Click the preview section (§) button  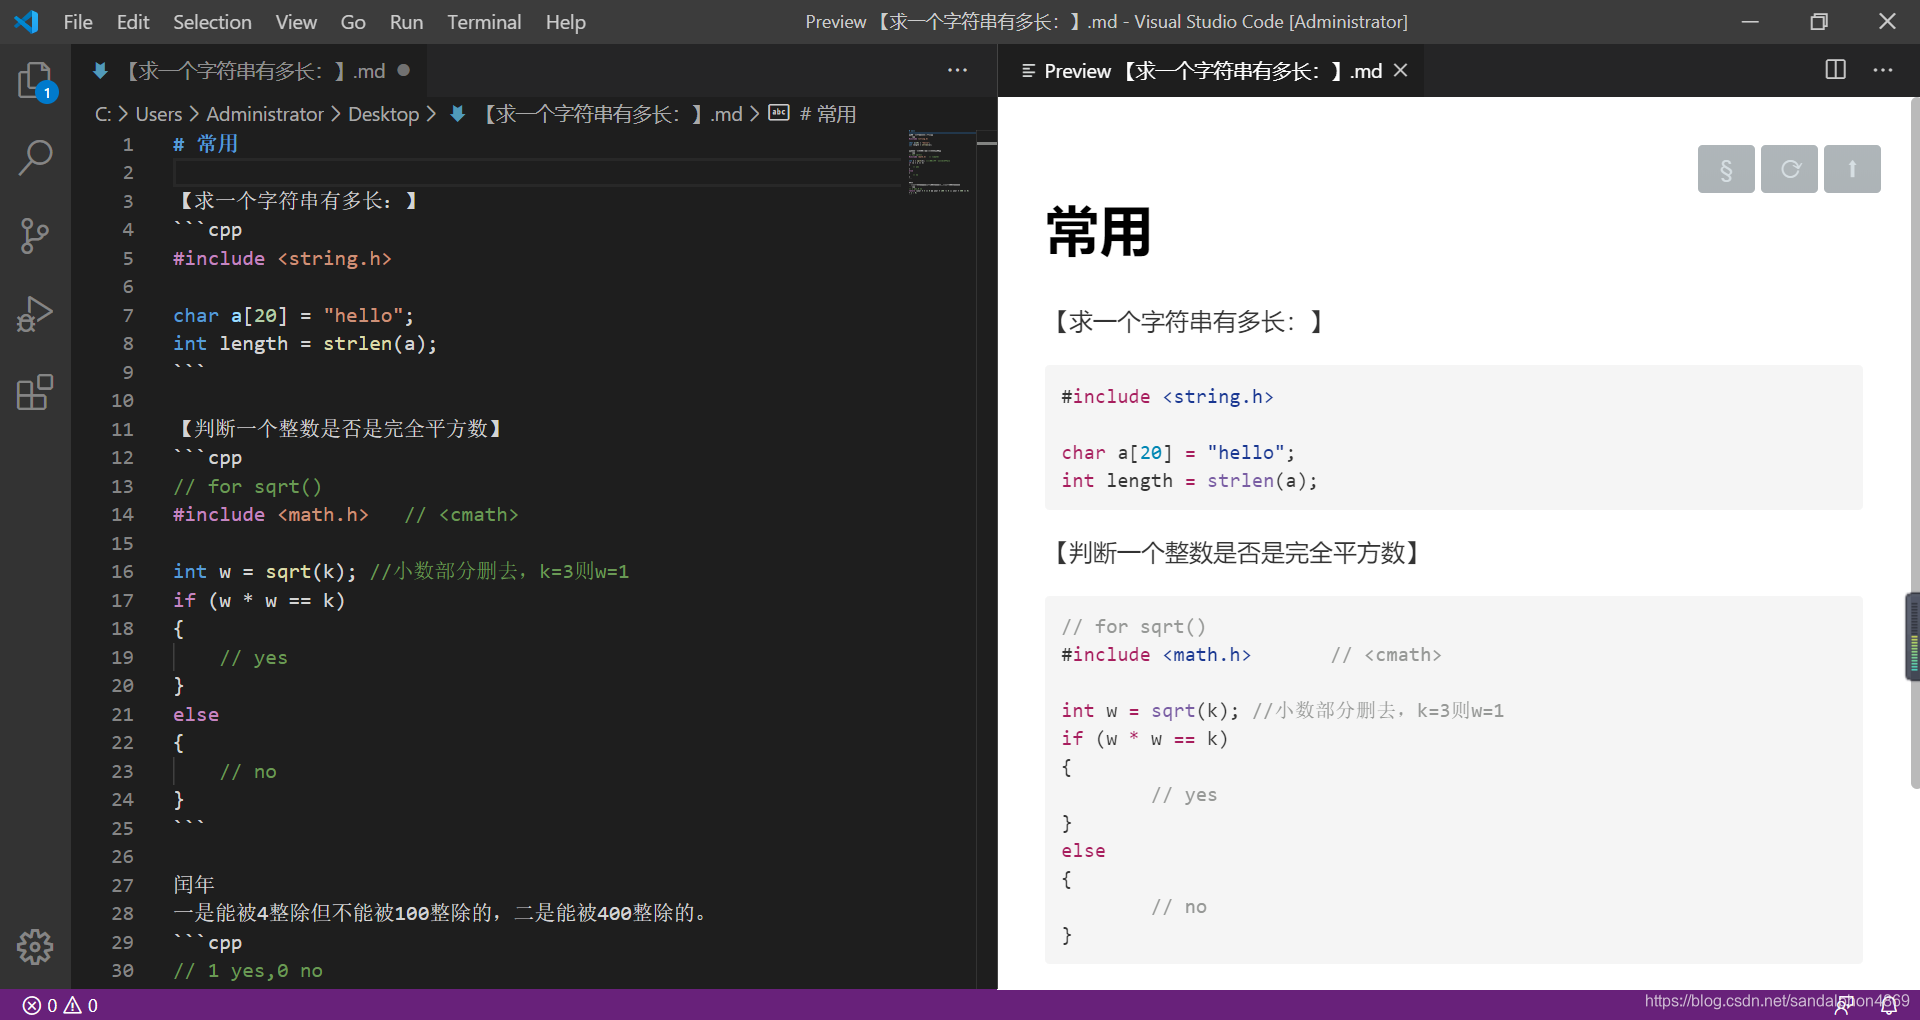1726,169
